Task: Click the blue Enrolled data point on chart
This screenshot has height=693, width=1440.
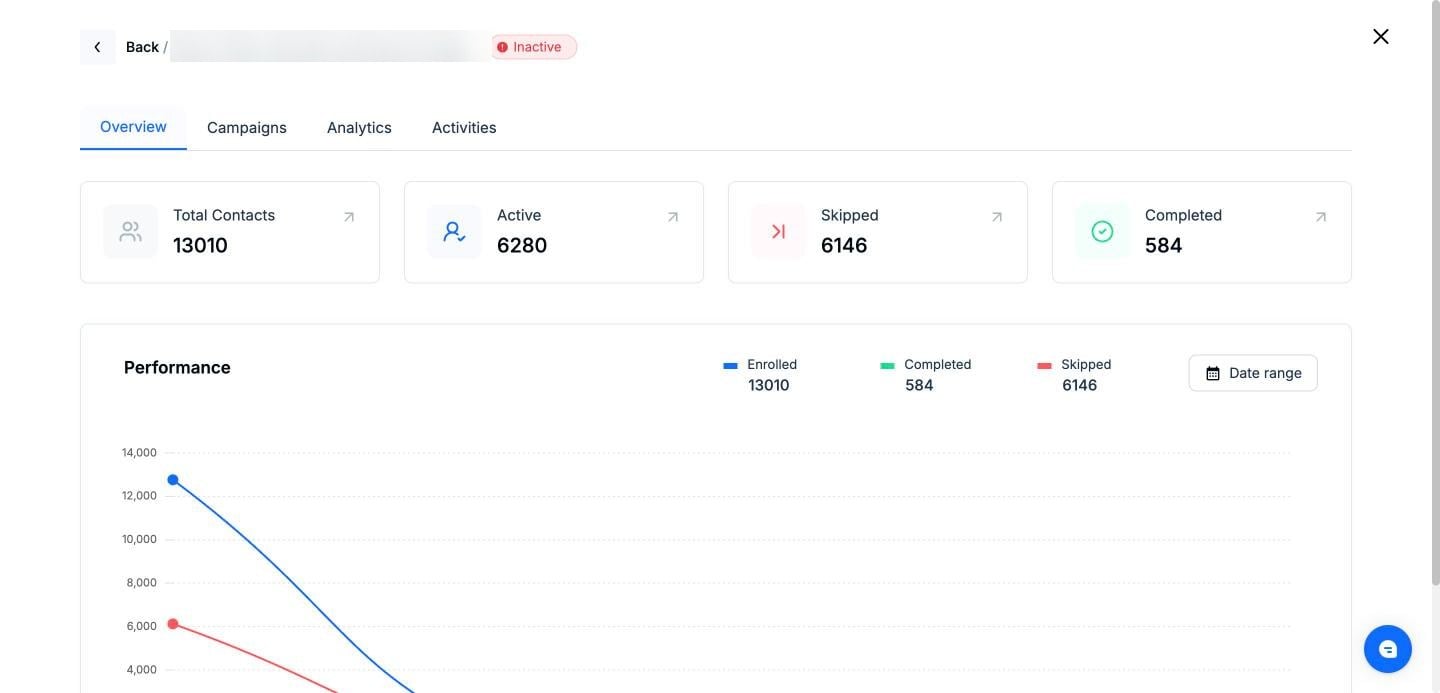Action: [173, 480]
